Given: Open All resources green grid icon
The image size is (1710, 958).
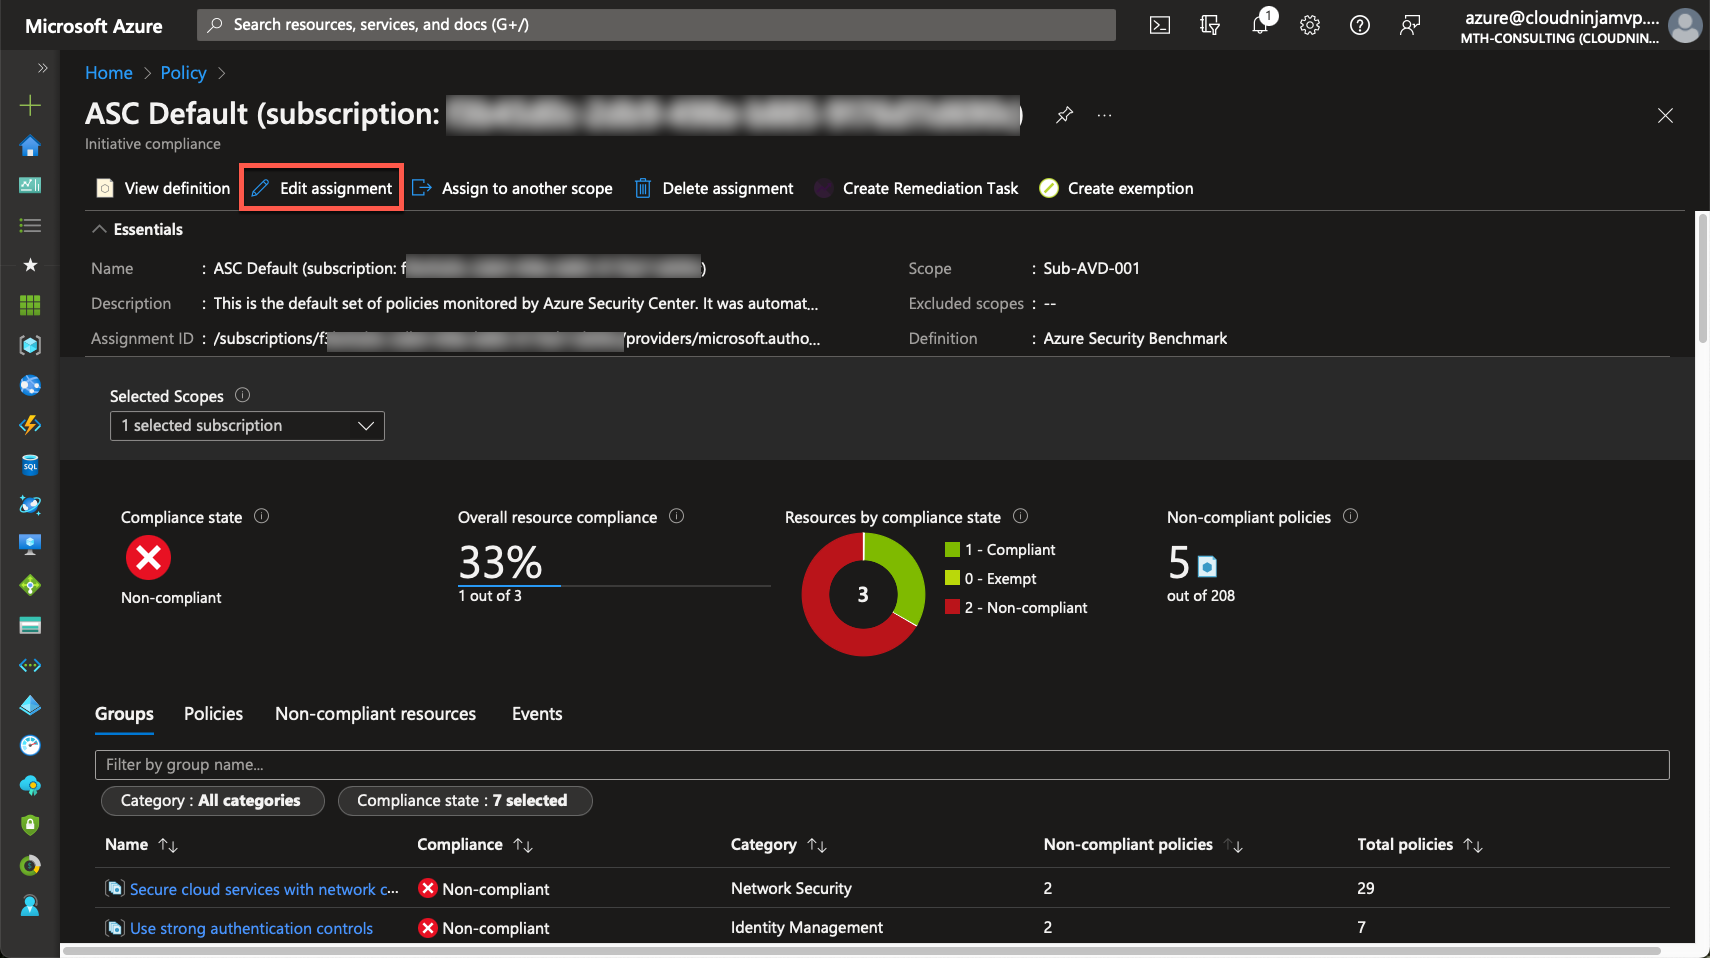Looking at the screenshot, I should click(30, 305).
